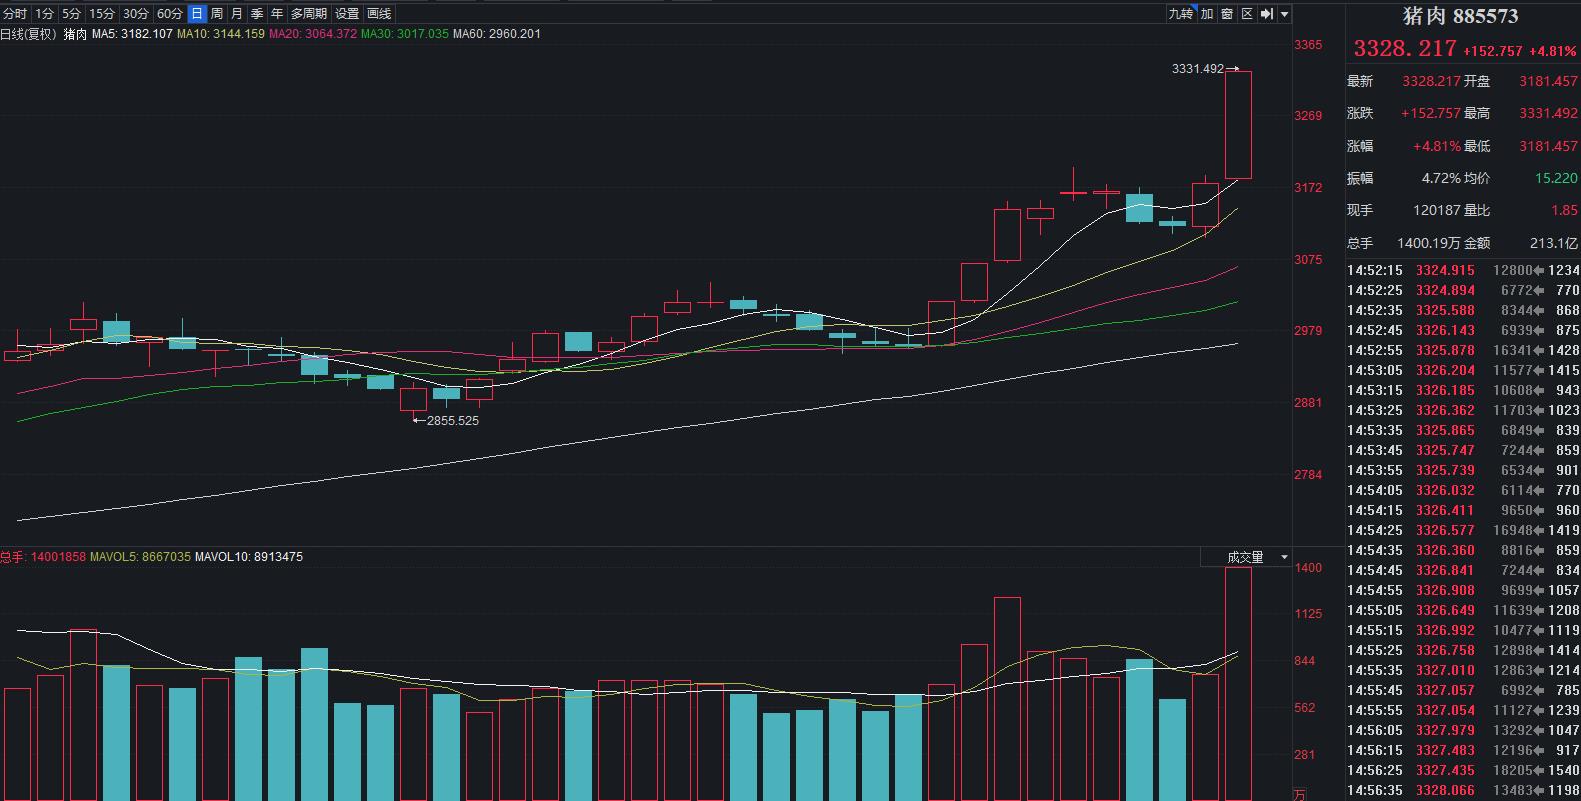Screen dimensions: 1581x801
Task: Open the top toolbar dropdown arrow
Action: [x=1285, y=14]
